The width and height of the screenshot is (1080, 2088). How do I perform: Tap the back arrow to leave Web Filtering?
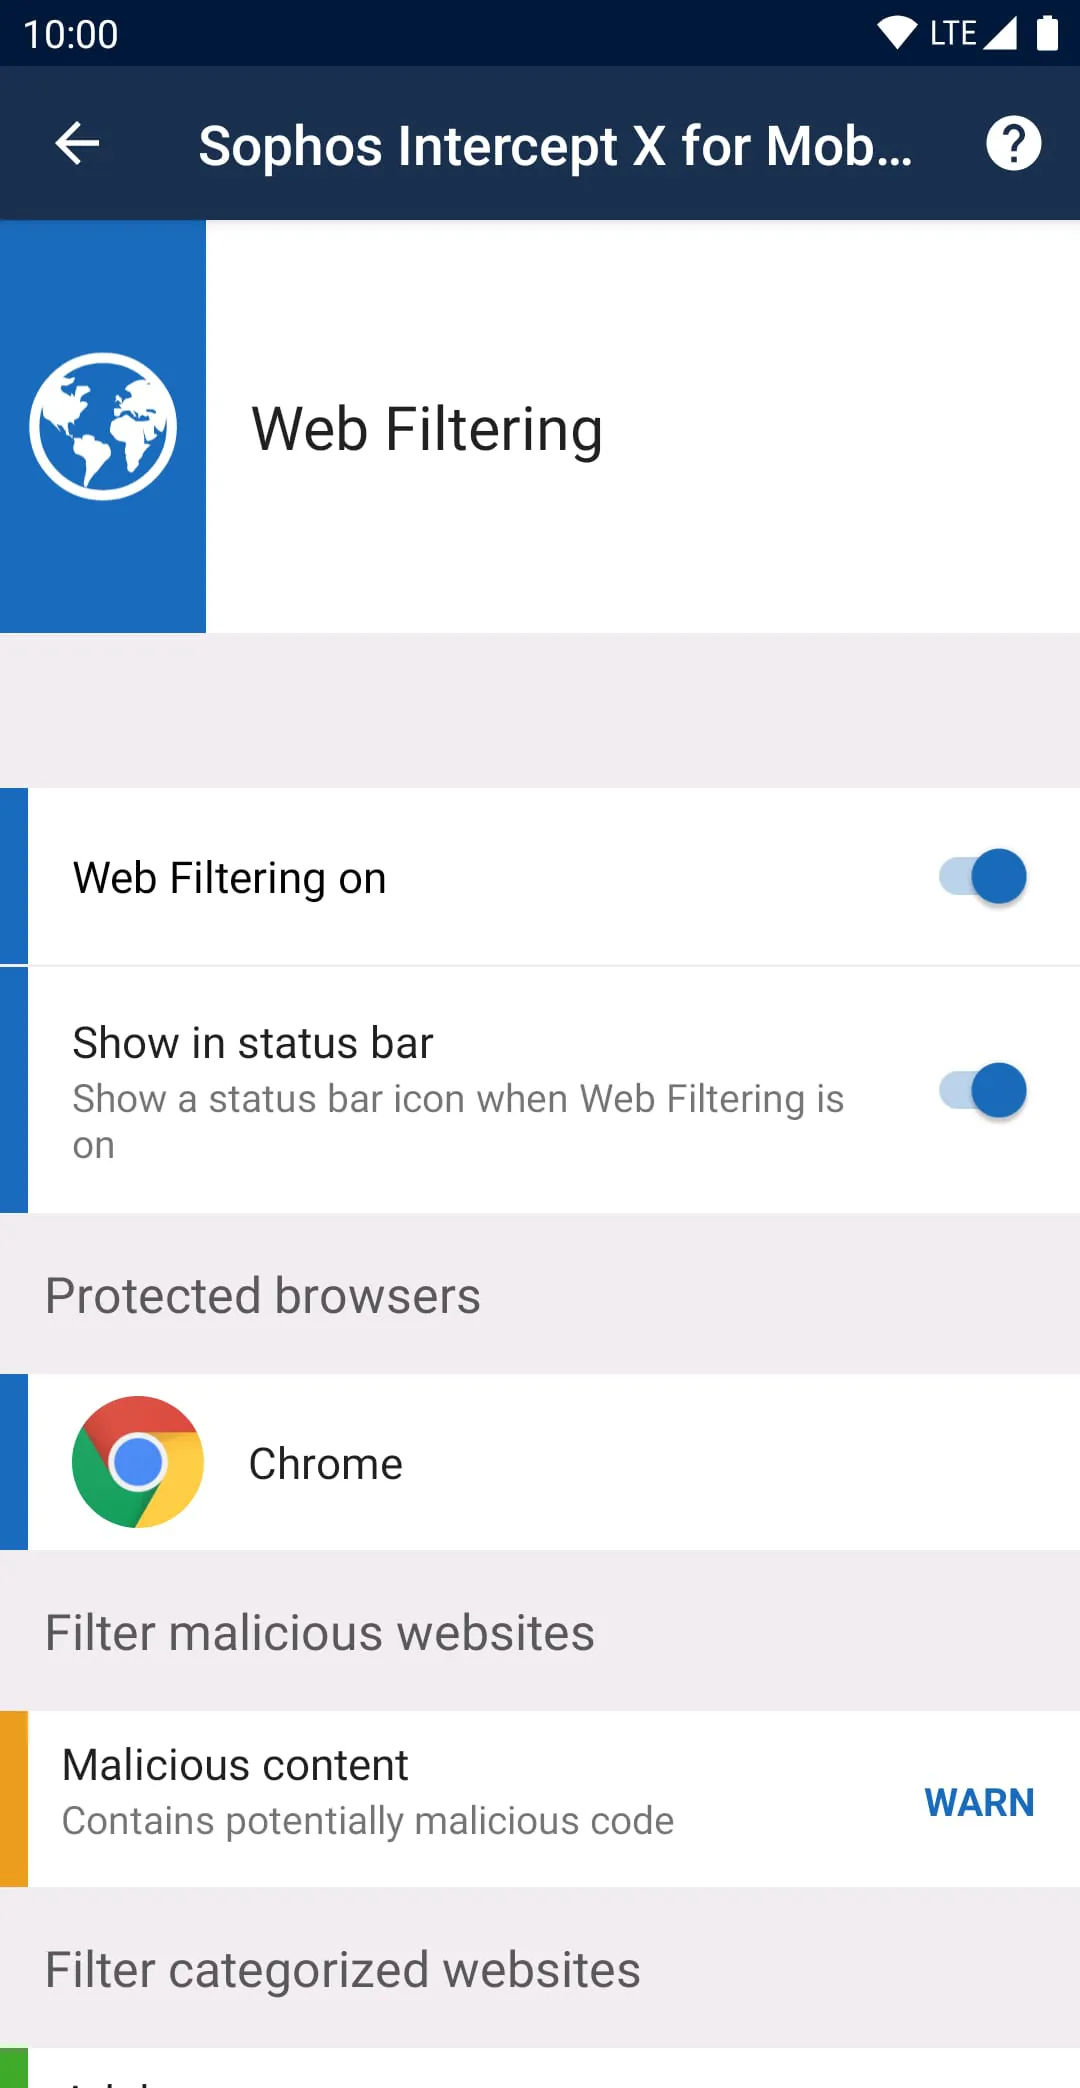point(78,143)
